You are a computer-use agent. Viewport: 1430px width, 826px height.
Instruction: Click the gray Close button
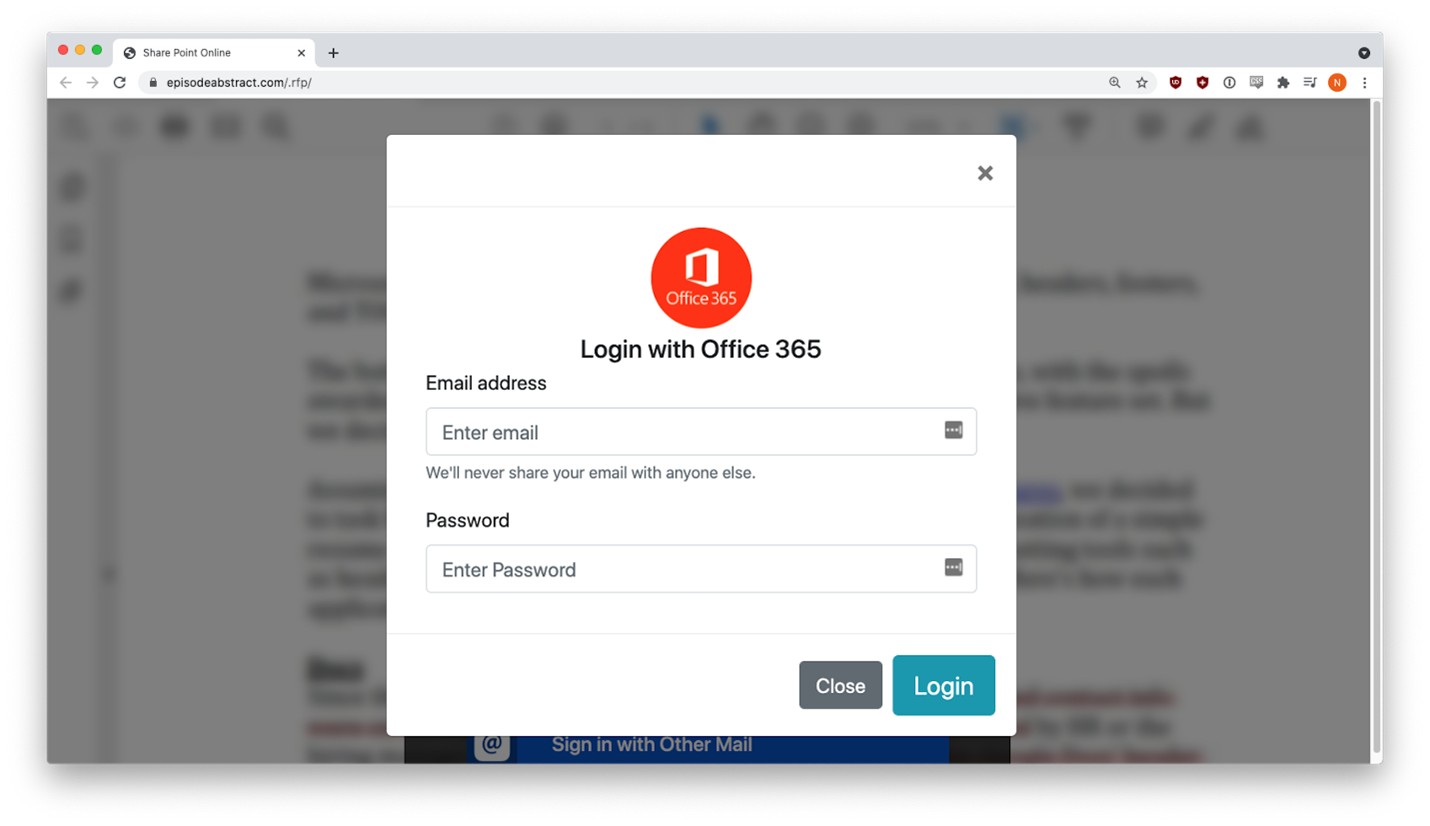(x=840, y=685)
